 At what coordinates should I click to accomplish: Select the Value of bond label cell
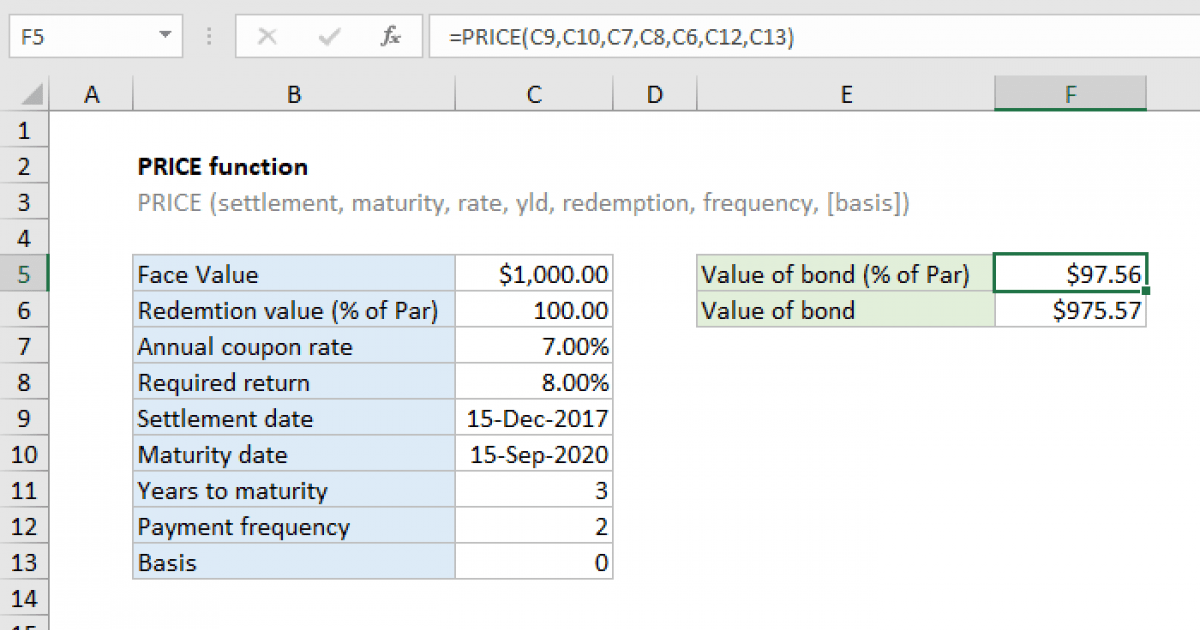click(845, 310)
